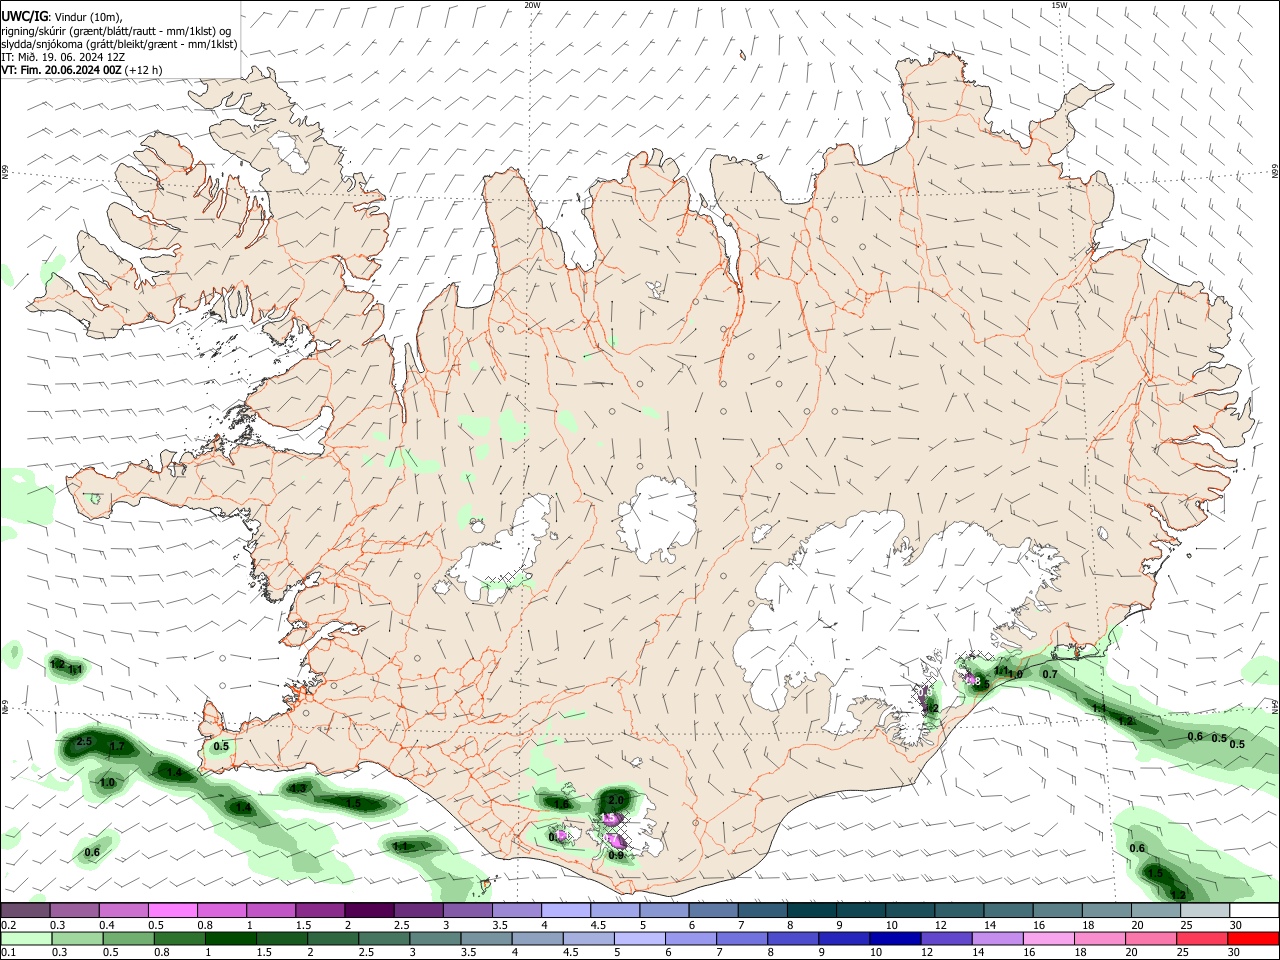Click the '2.0' precipitation value in south Iceland
Screen dimensions: 1280x960
pos(616,801)
